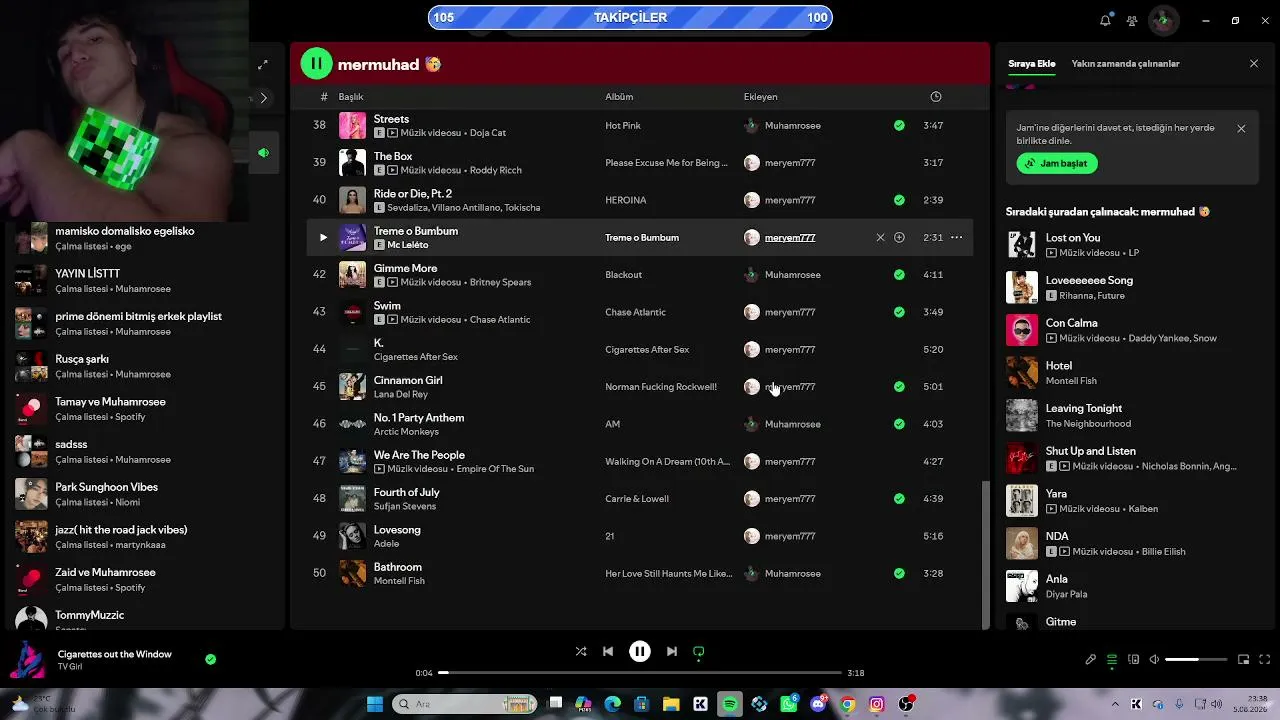Select Lost on You in the queue
Image resolution: width=1280 pixels, height=720 pixels.
1073,238
